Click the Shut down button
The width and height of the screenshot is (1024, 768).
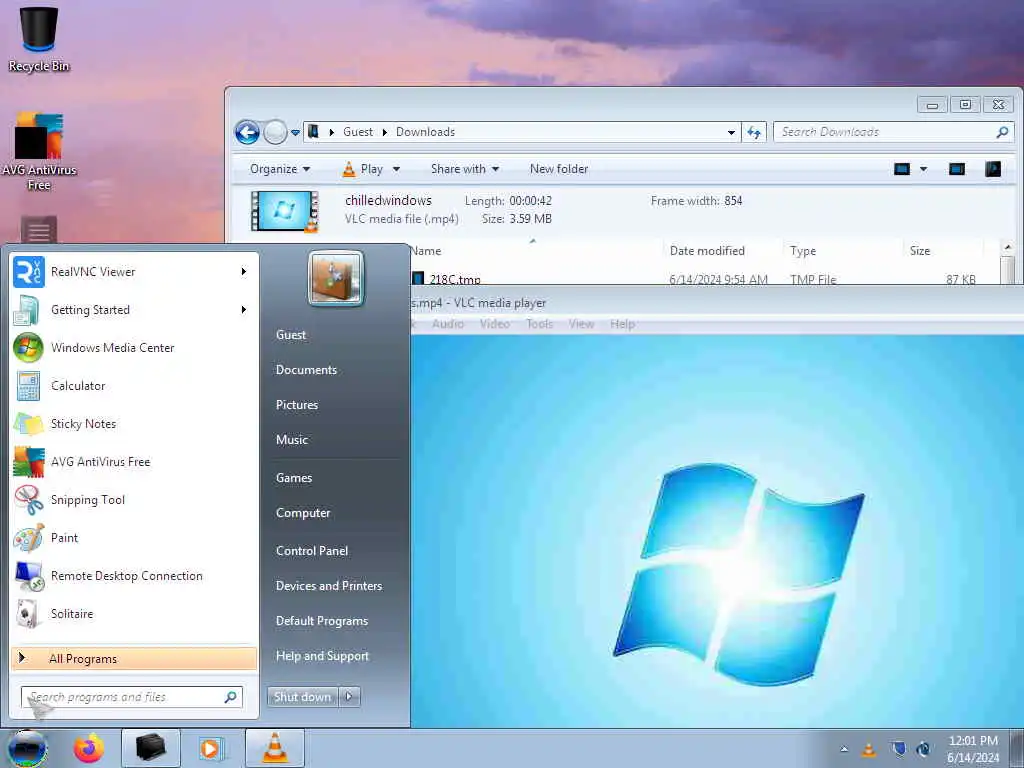coord(302,697)
